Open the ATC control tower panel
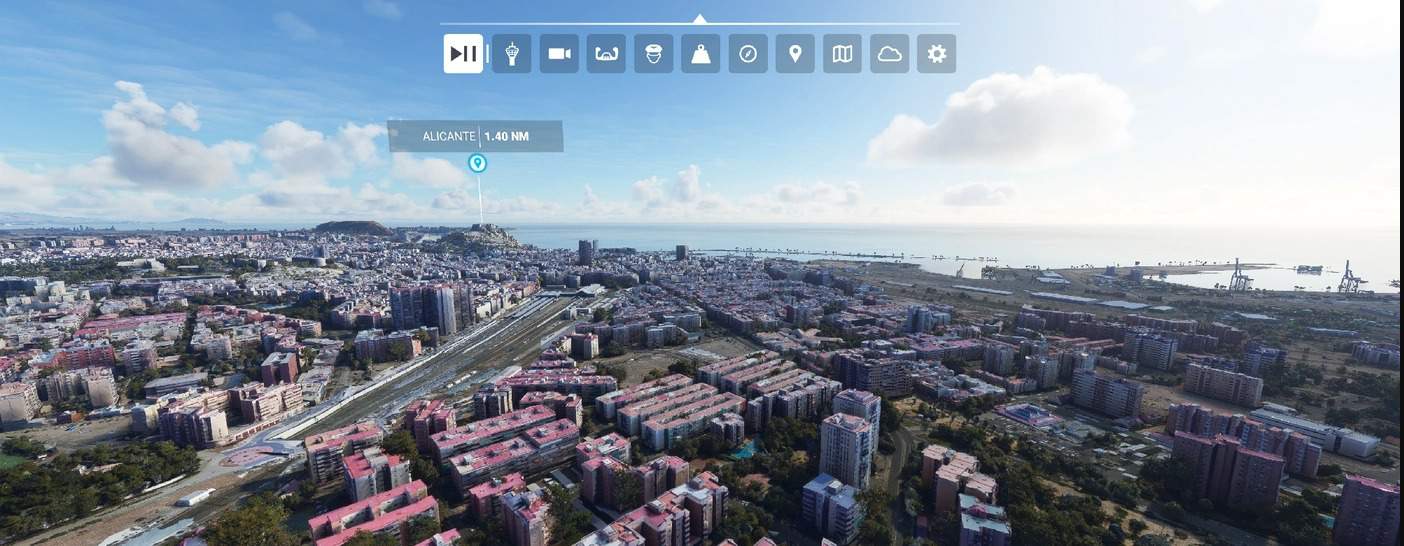Image resolution: width=1404 pixels, height=546 pixels. pos(512,54)
